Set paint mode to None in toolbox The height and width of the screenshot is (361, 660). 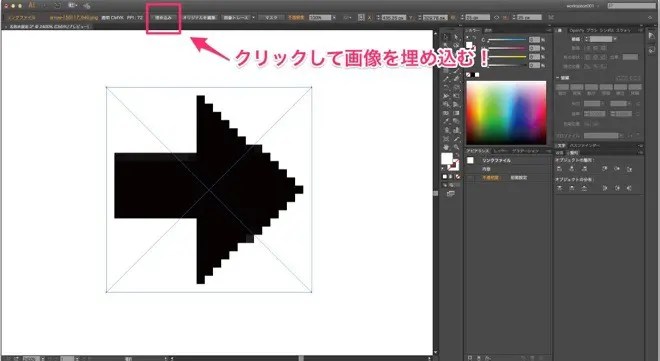458,177
